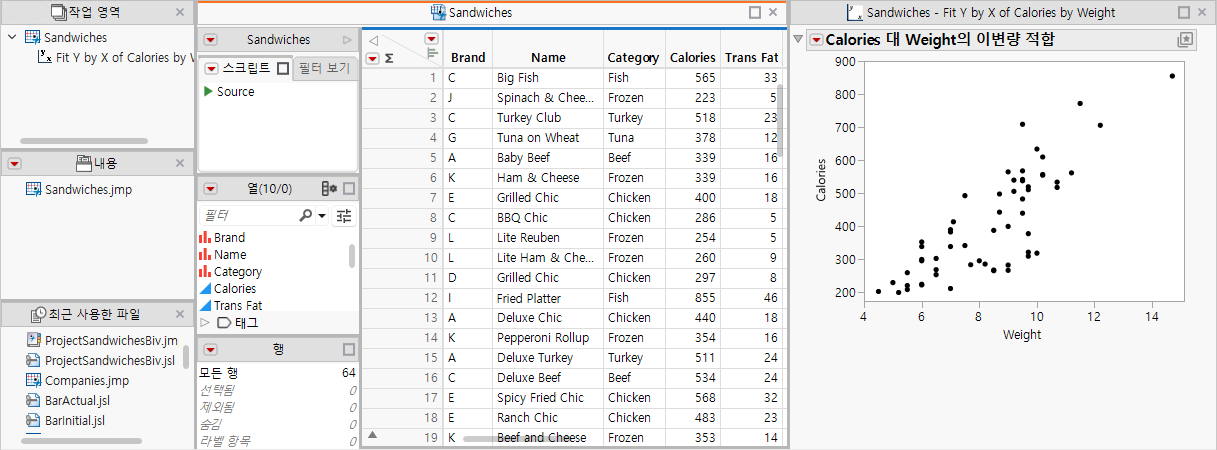This screenshot has height=450, width=1217.
Task: Toggle the checkbox beside 스크립트
Action: pos(283,69)
